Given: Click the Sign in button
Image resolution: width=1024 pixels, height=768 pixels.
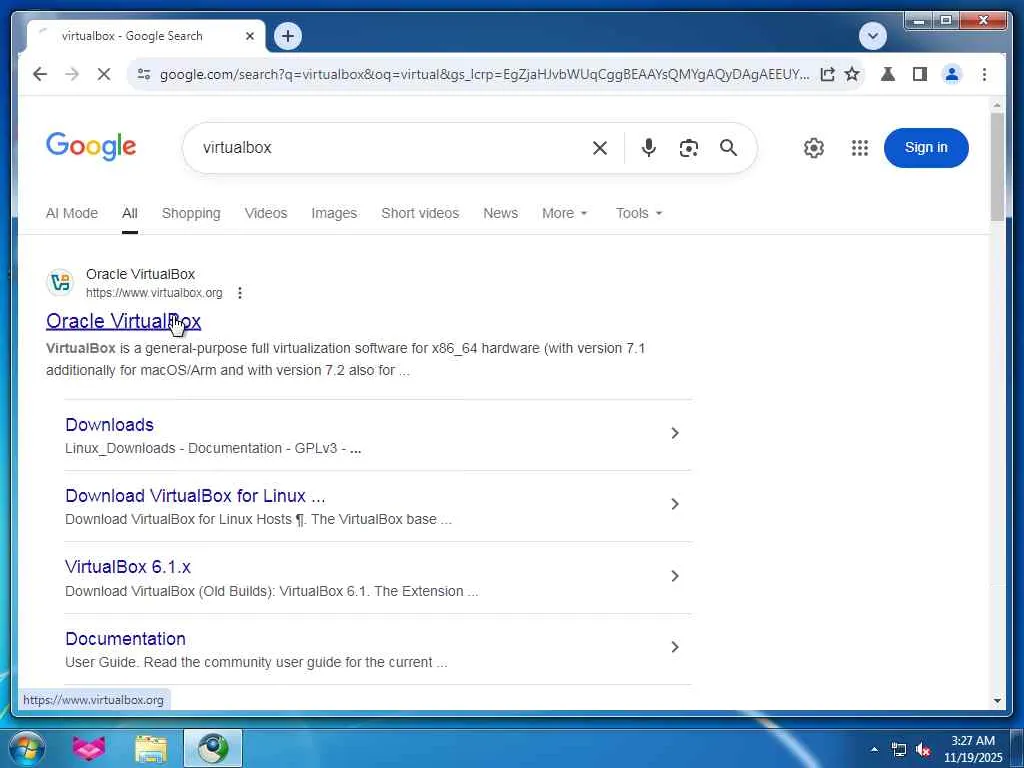Looking at the screenshot, I should click(925, 148).
